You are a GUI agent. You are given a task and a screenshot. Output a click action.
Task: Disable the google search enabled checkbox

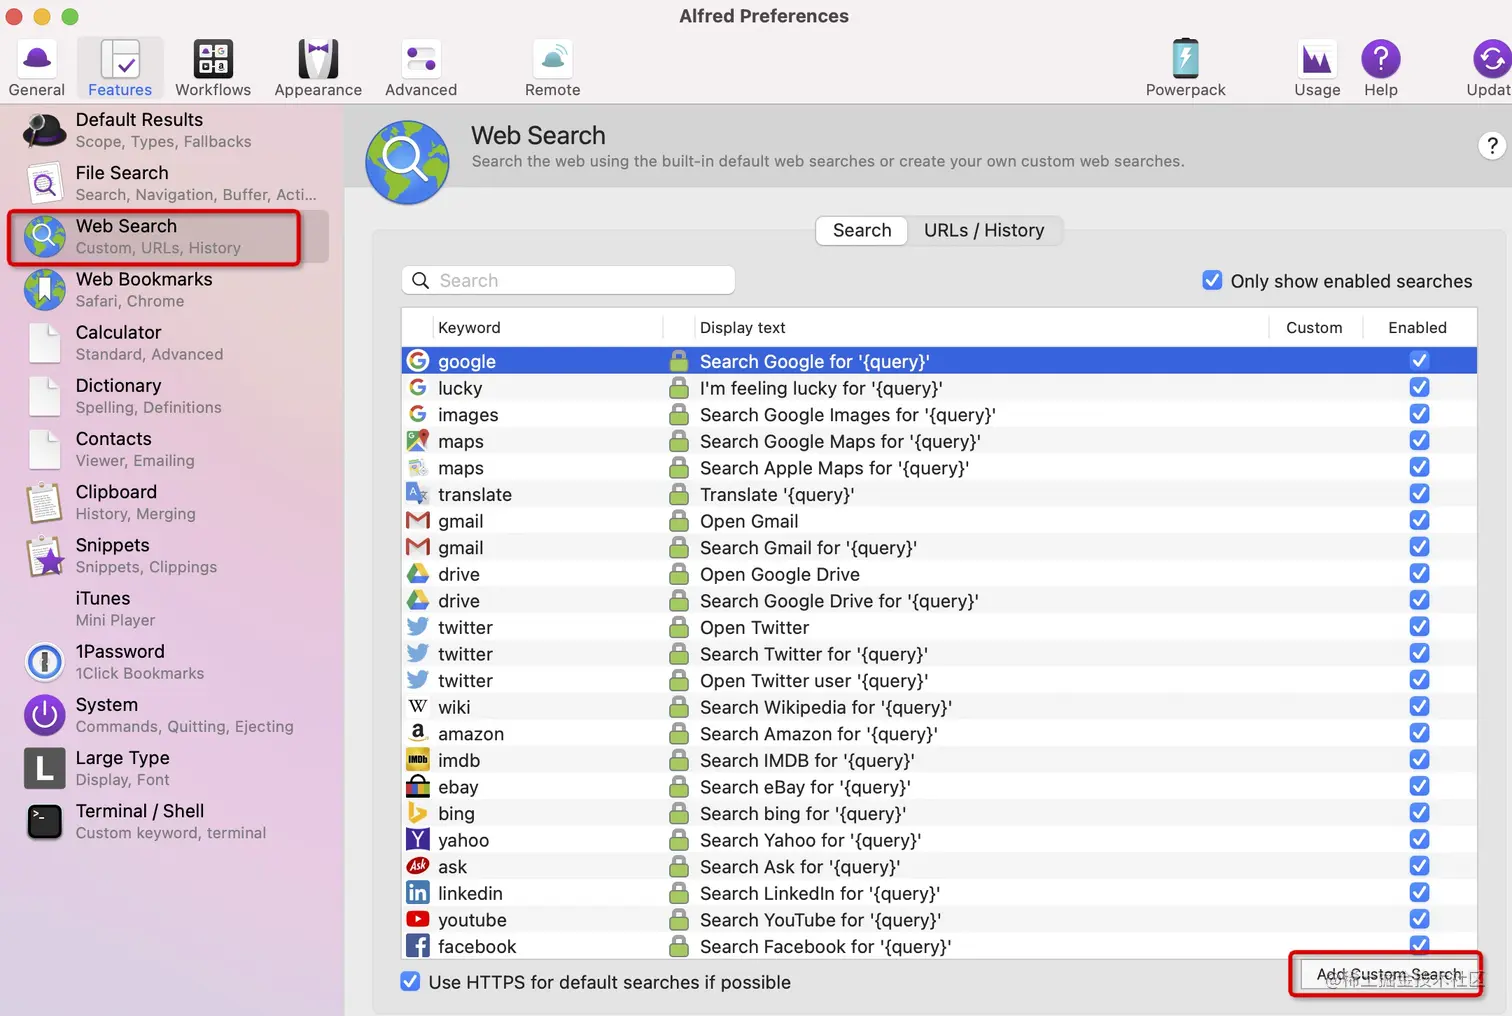1419,361
